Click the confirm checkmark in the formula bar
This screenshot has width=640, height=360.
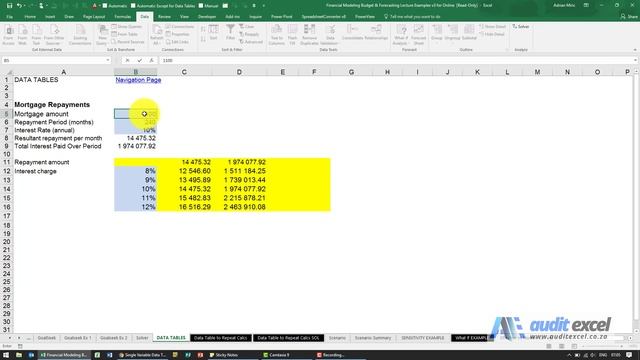(140, 60)
